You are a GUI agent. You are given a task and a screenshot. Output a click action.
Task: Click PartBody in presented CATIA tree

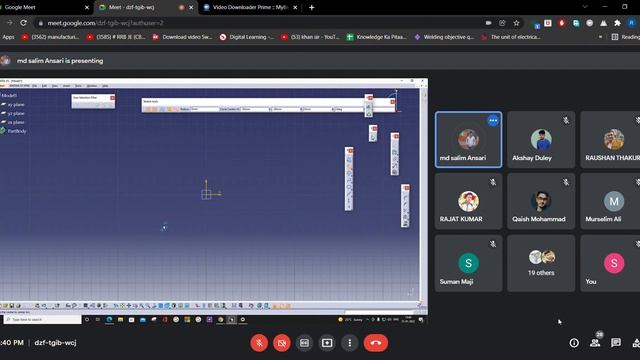click(x=13, y=131)
